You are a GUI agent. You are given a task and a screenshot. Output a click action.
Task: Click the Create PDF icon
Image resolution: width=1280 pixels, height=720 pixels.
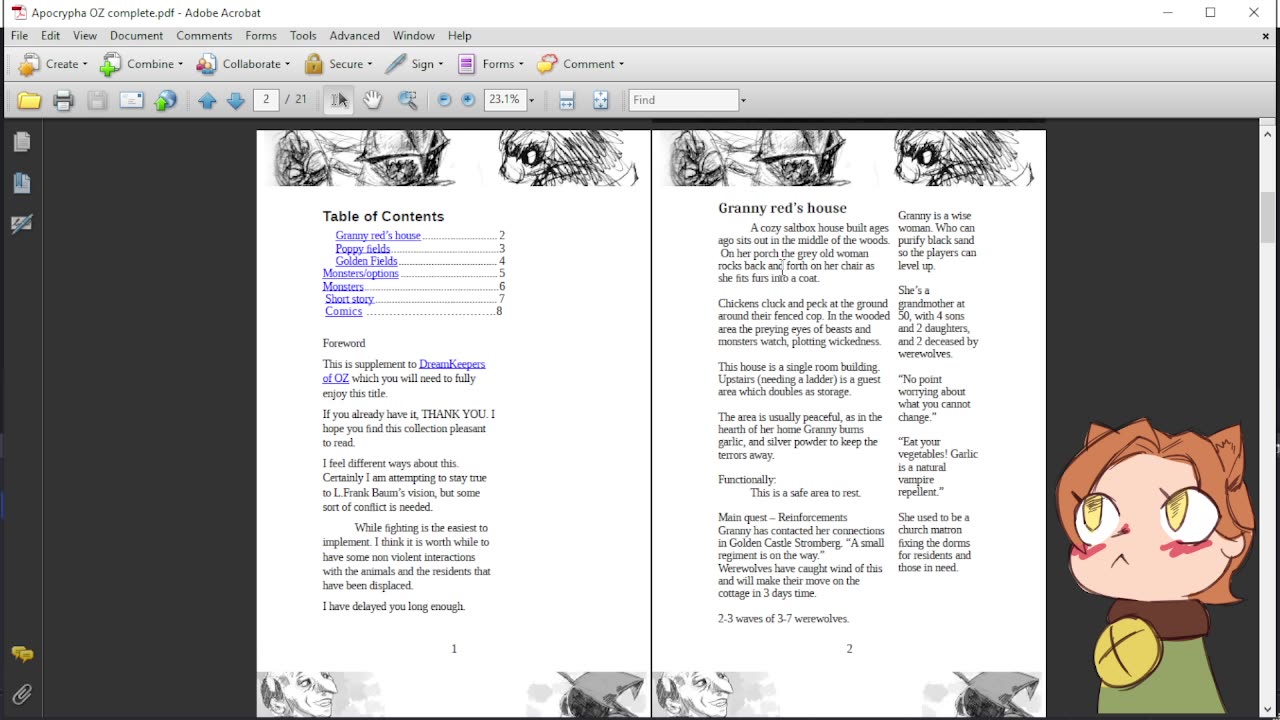click(x=29, y=64)
